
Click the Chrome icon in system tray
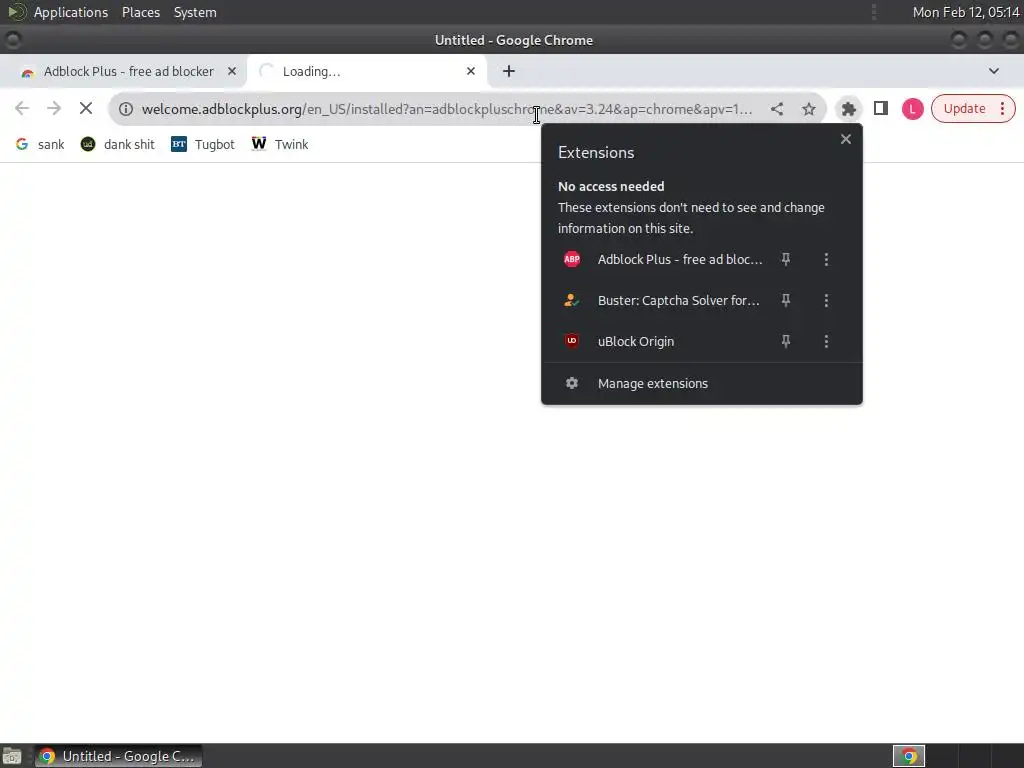point(909,756)
